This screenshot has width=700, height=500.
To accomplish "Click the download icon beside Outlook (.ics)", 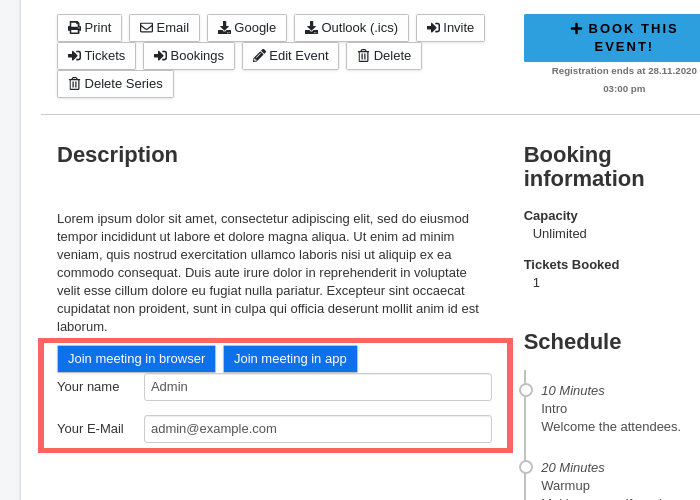I will 311,28.
